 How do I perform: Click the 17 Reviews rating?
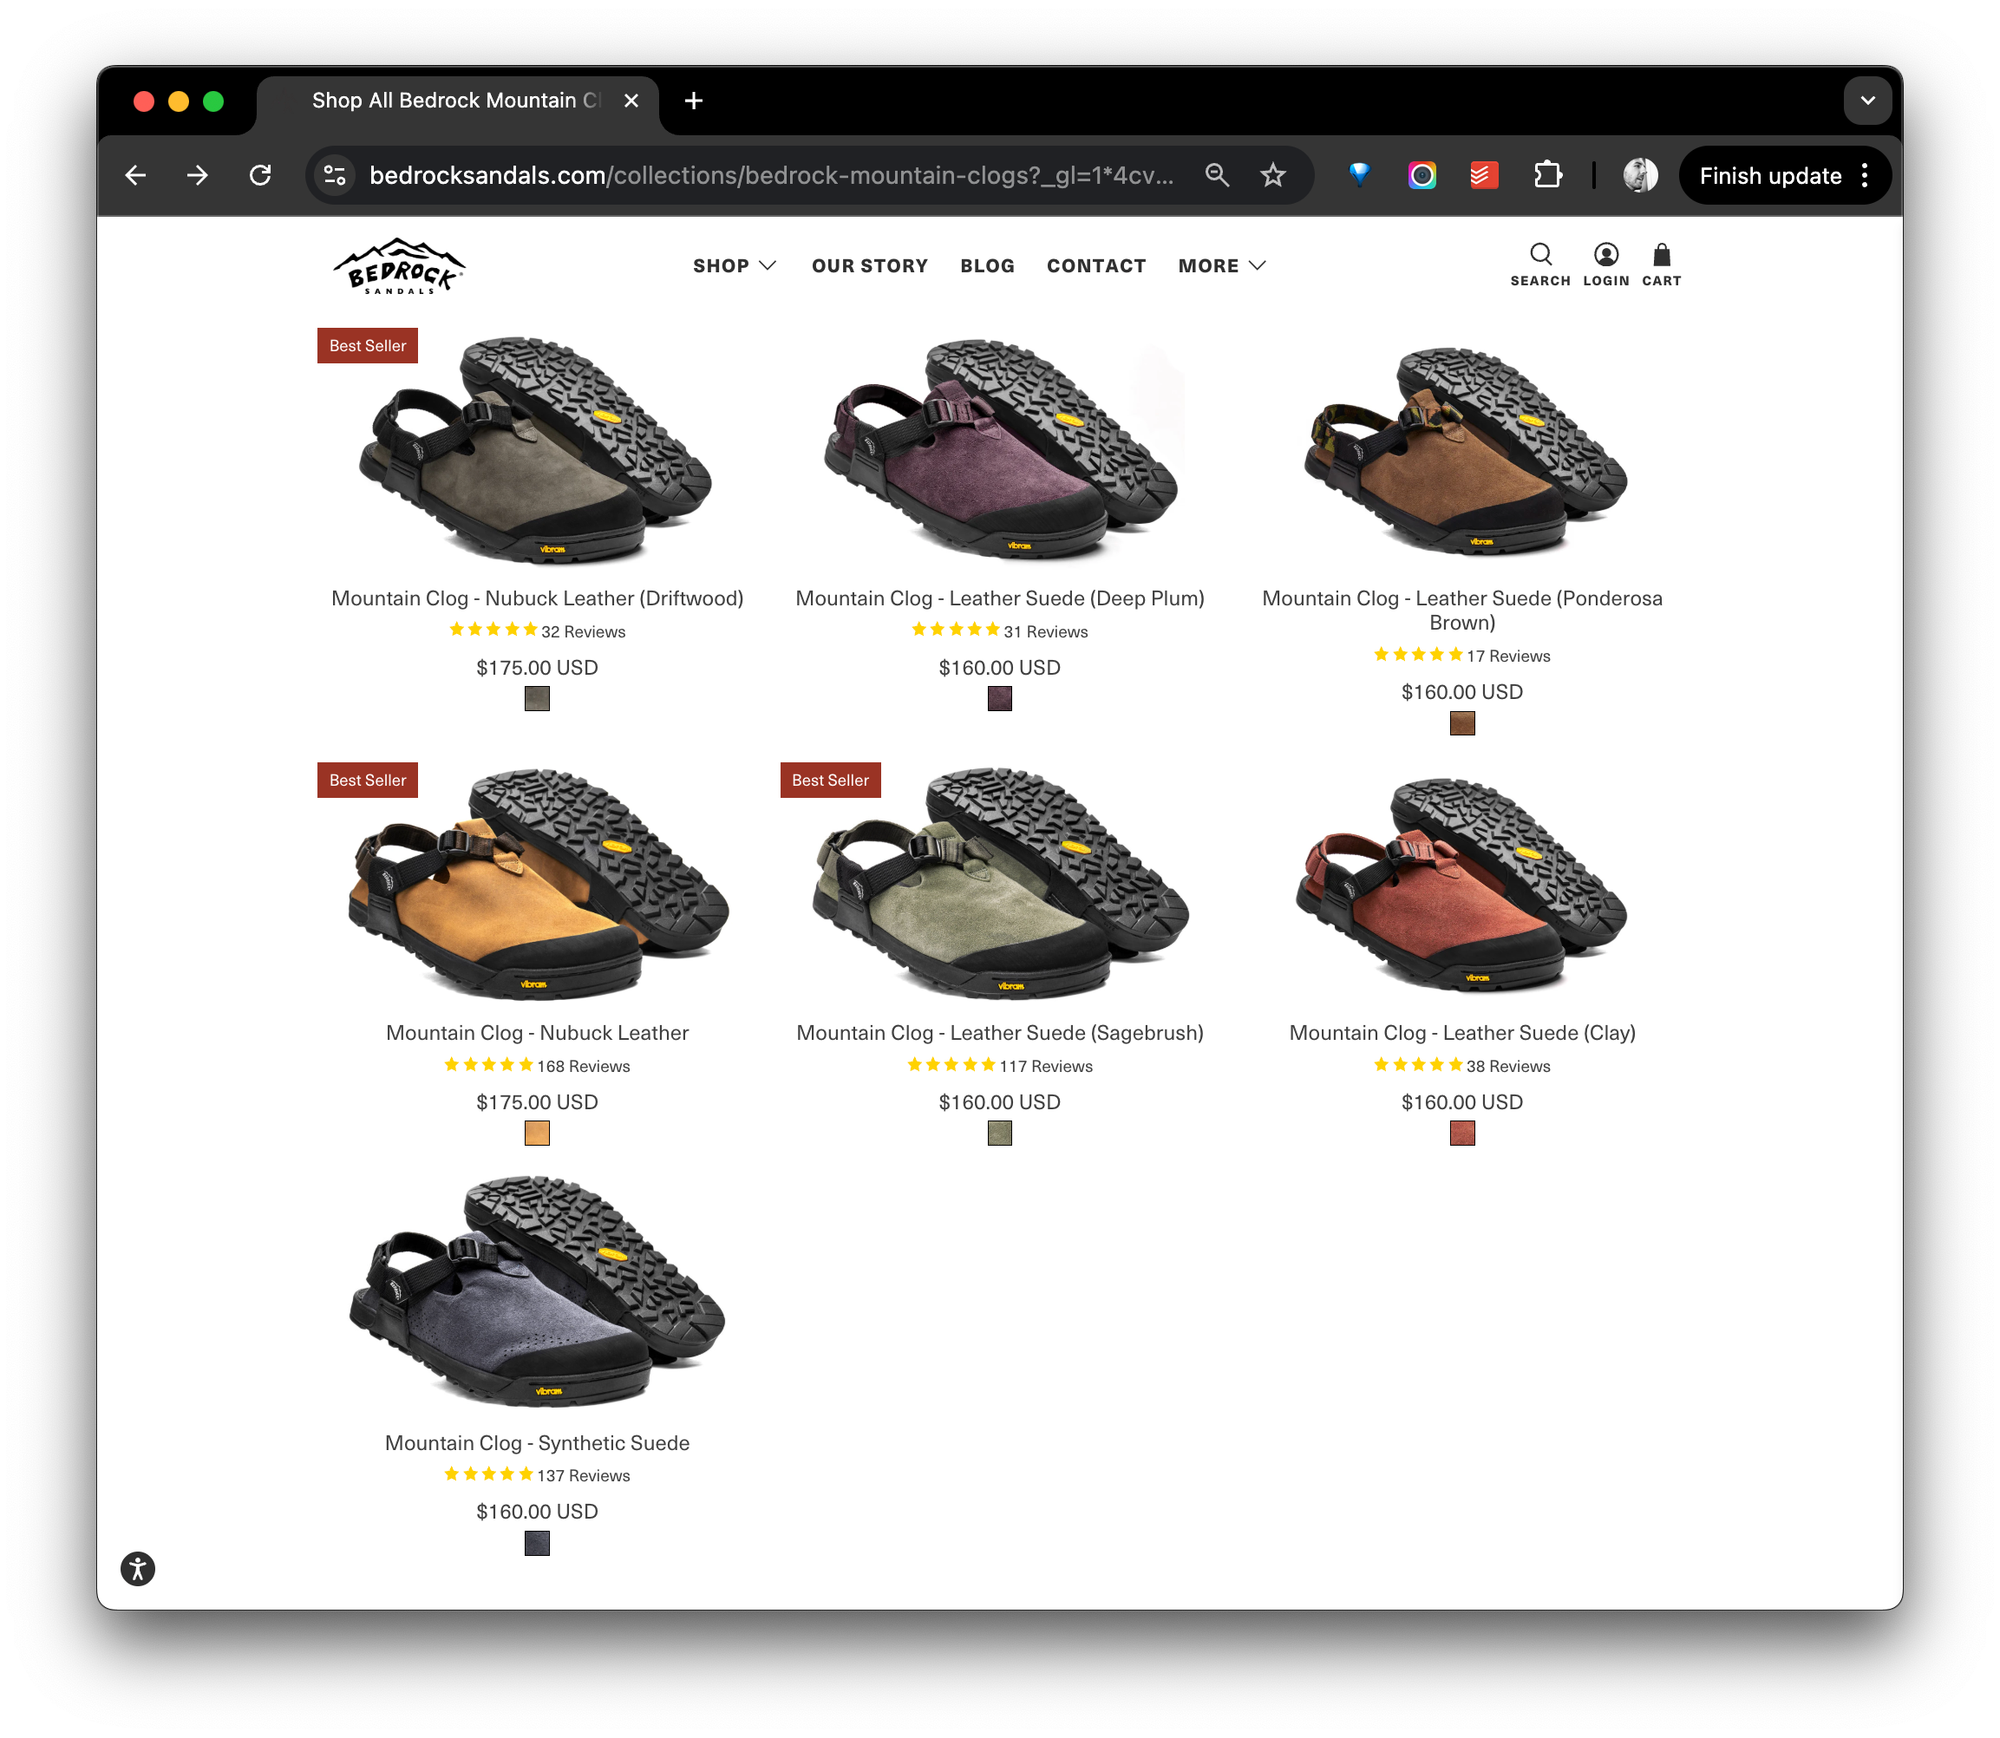1462,656
